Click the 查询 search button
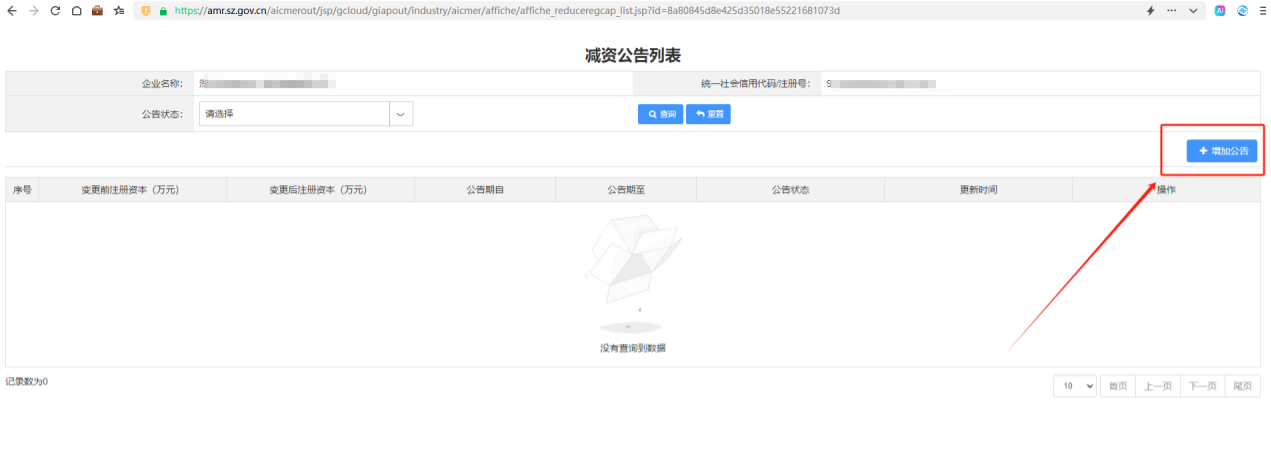 (x=660, y=114)
